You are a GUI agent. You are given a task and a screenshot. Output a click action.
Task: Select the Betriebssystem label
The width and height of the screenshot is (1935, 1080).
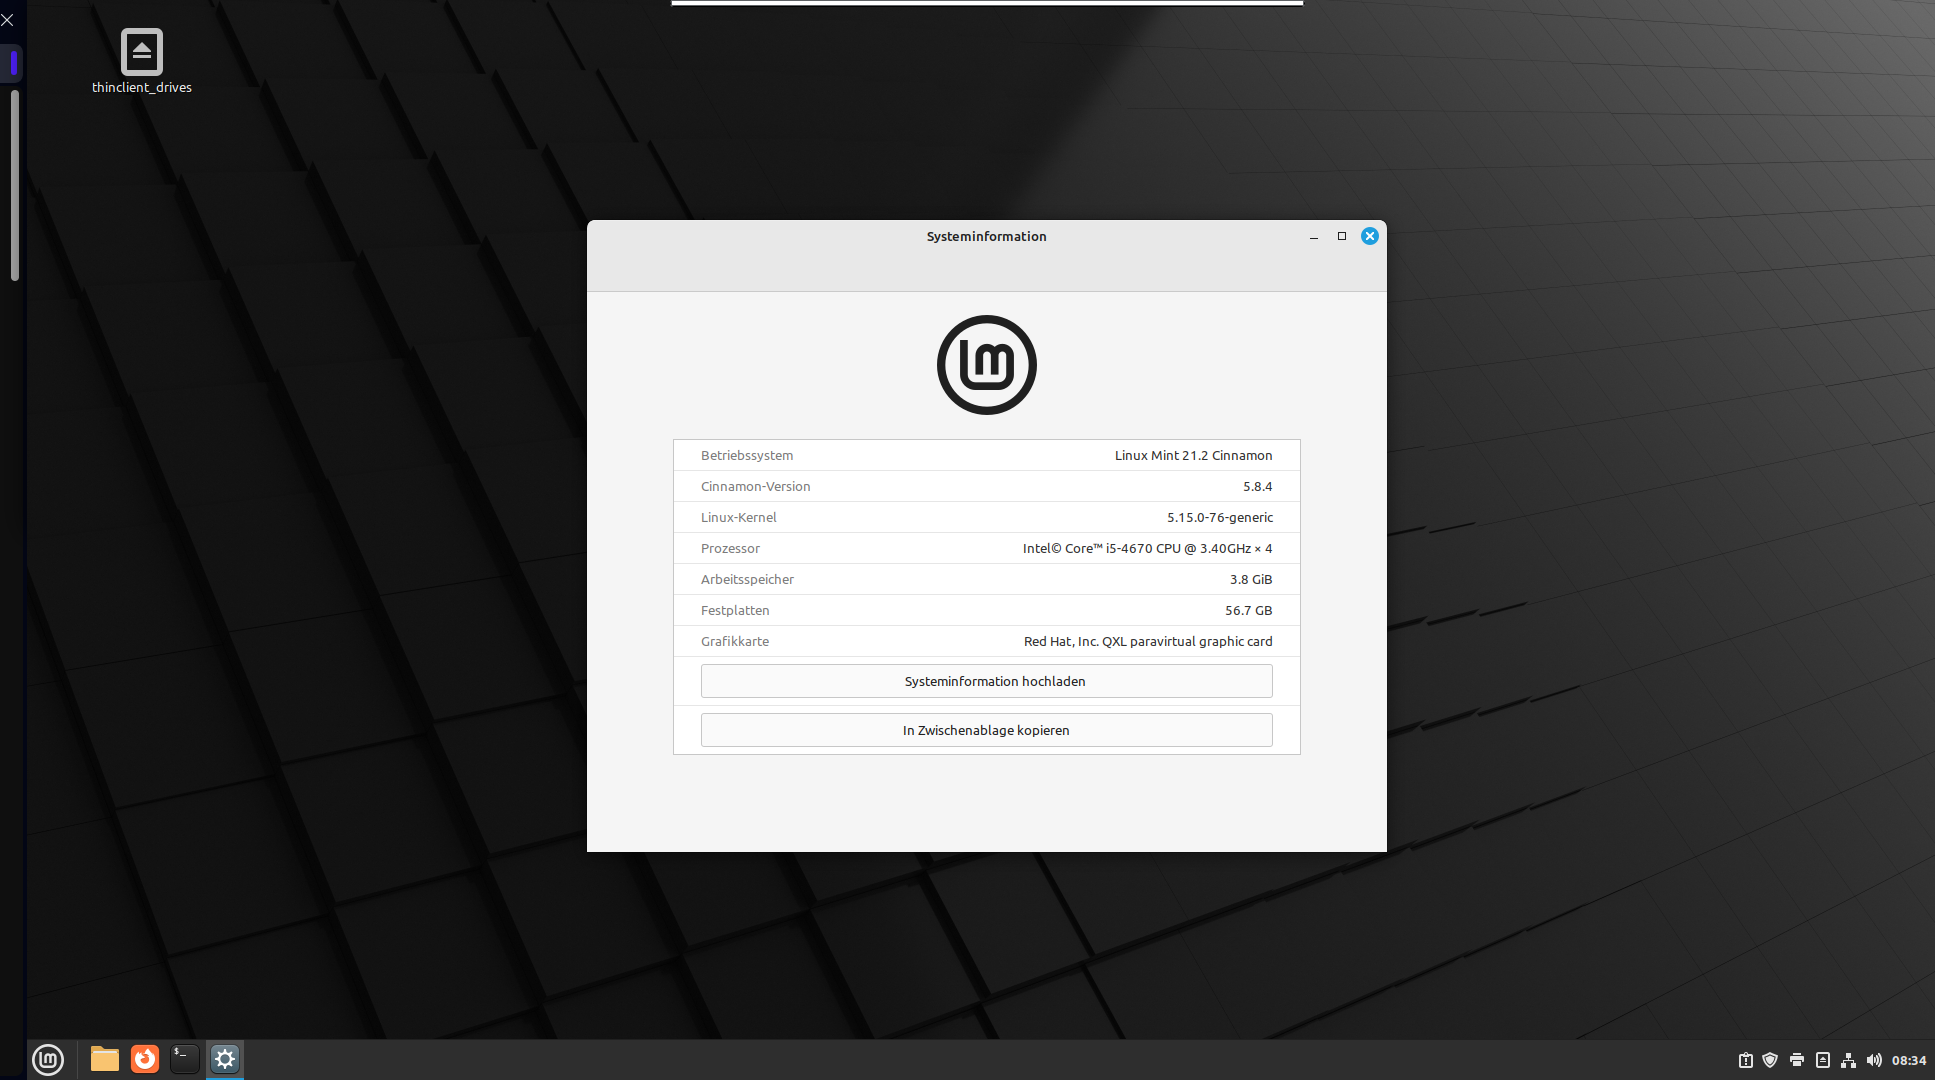pyautogui.click(x=747, y=455)
